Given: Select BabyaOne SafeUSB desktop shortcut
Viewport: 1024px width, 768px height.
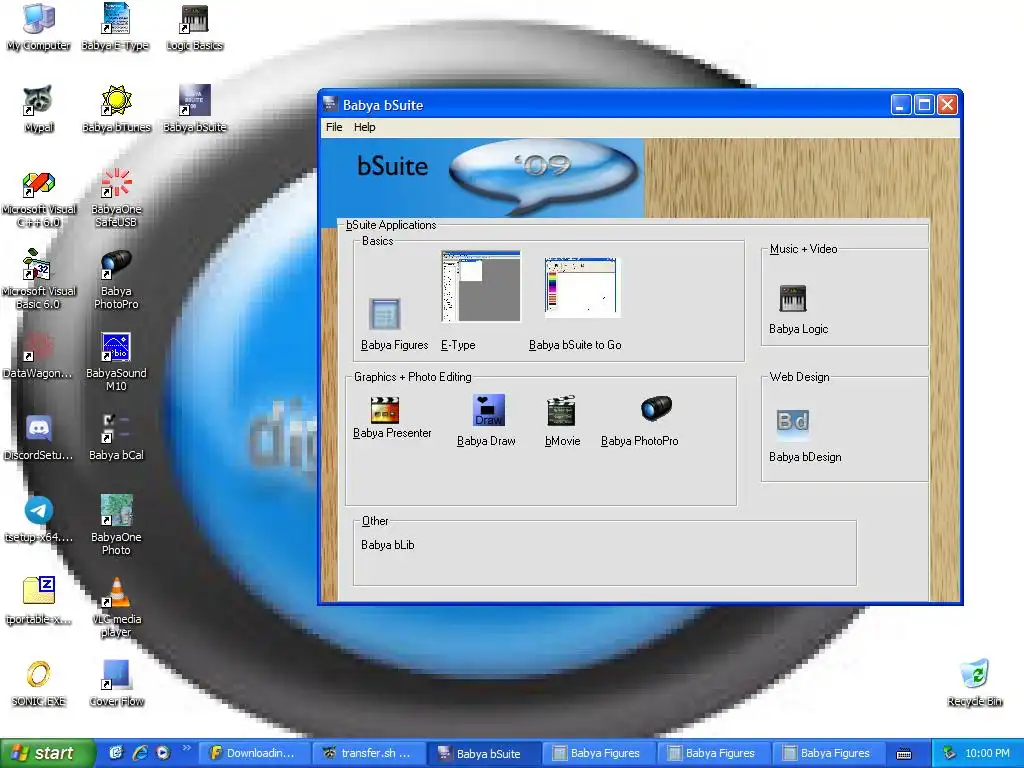Looking at the screenshot, I should coord(116,198).
